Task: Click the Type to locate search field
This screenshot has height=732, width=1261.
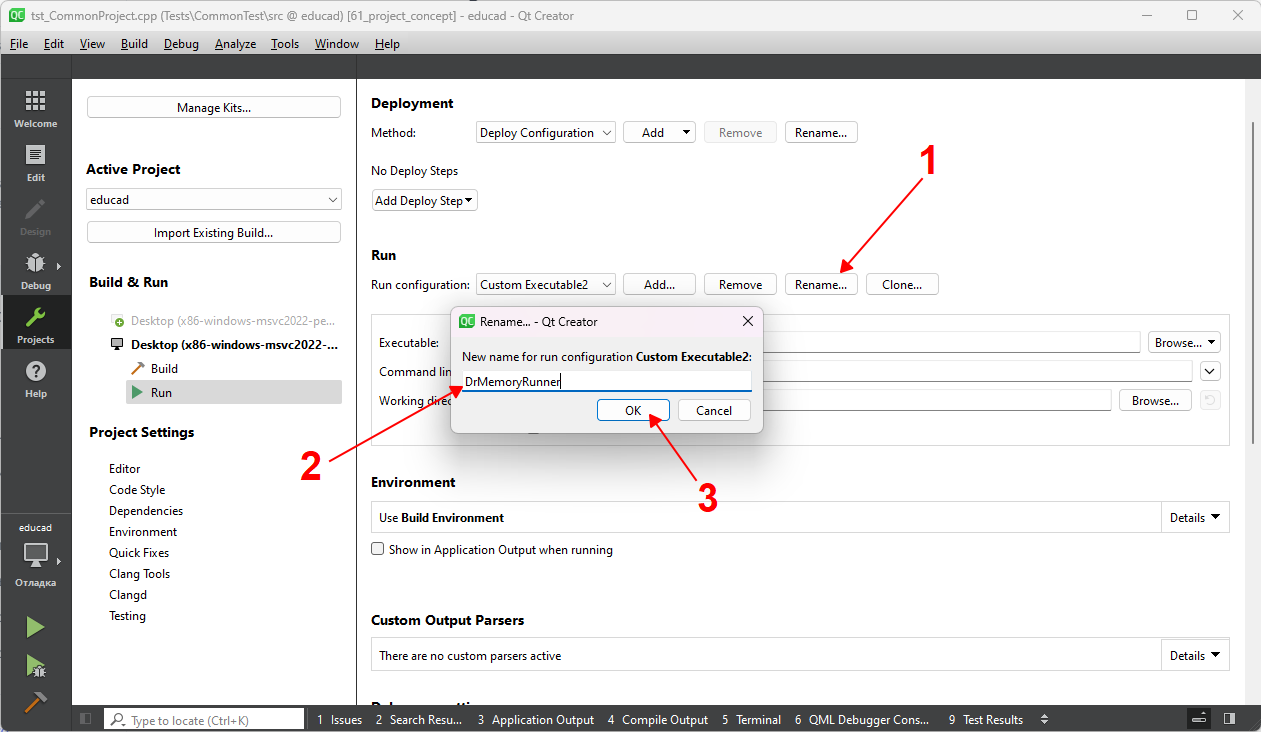Action: point(204,719)
